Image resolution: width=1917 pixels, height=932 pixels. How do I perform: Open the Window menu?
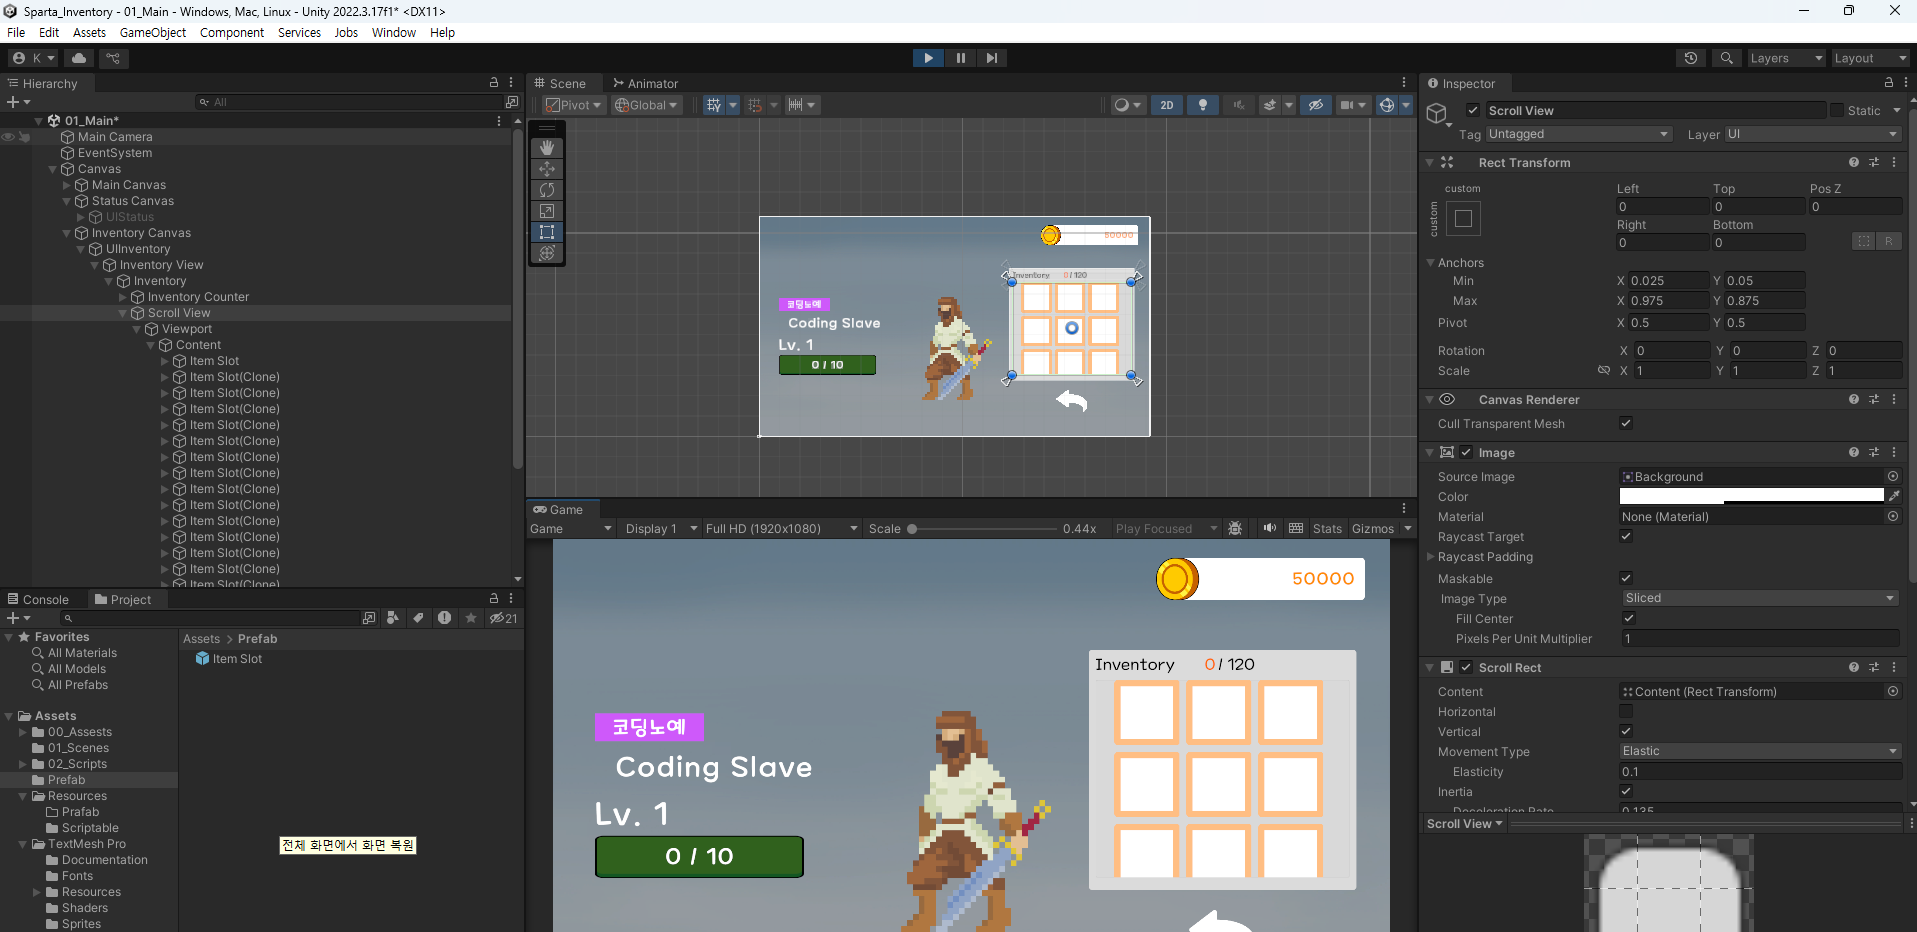[x=394, y=32]
